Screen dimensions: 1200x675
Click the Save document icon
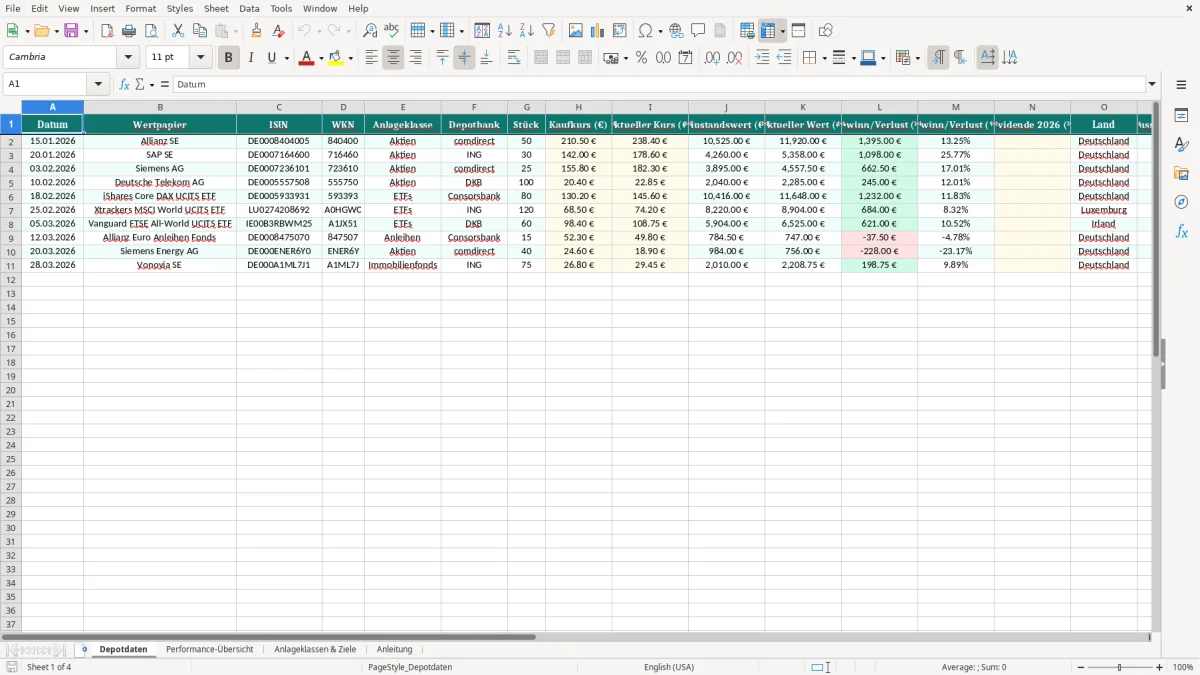[x=71, y=31]
